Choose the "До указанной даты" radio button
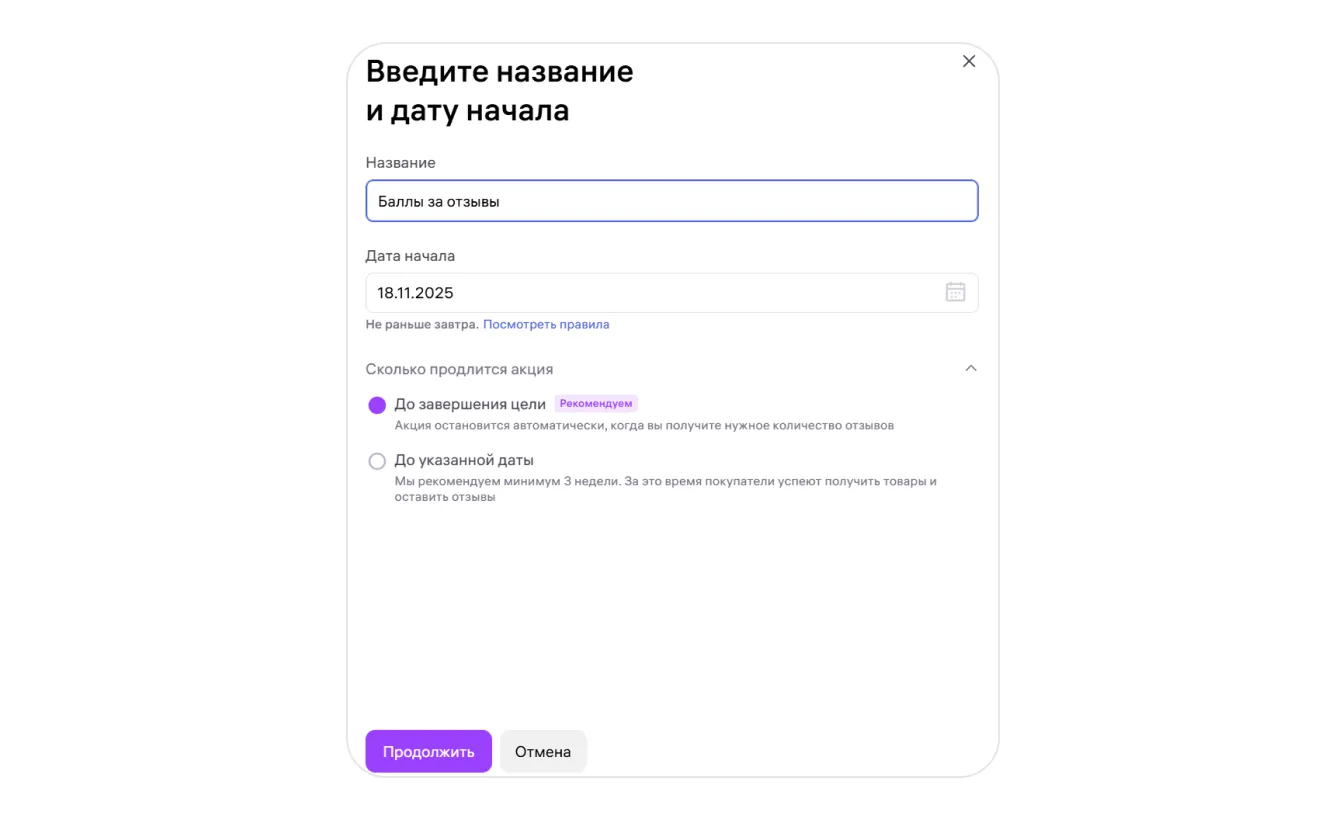1344x818 pixels. [x=377, y=461]
